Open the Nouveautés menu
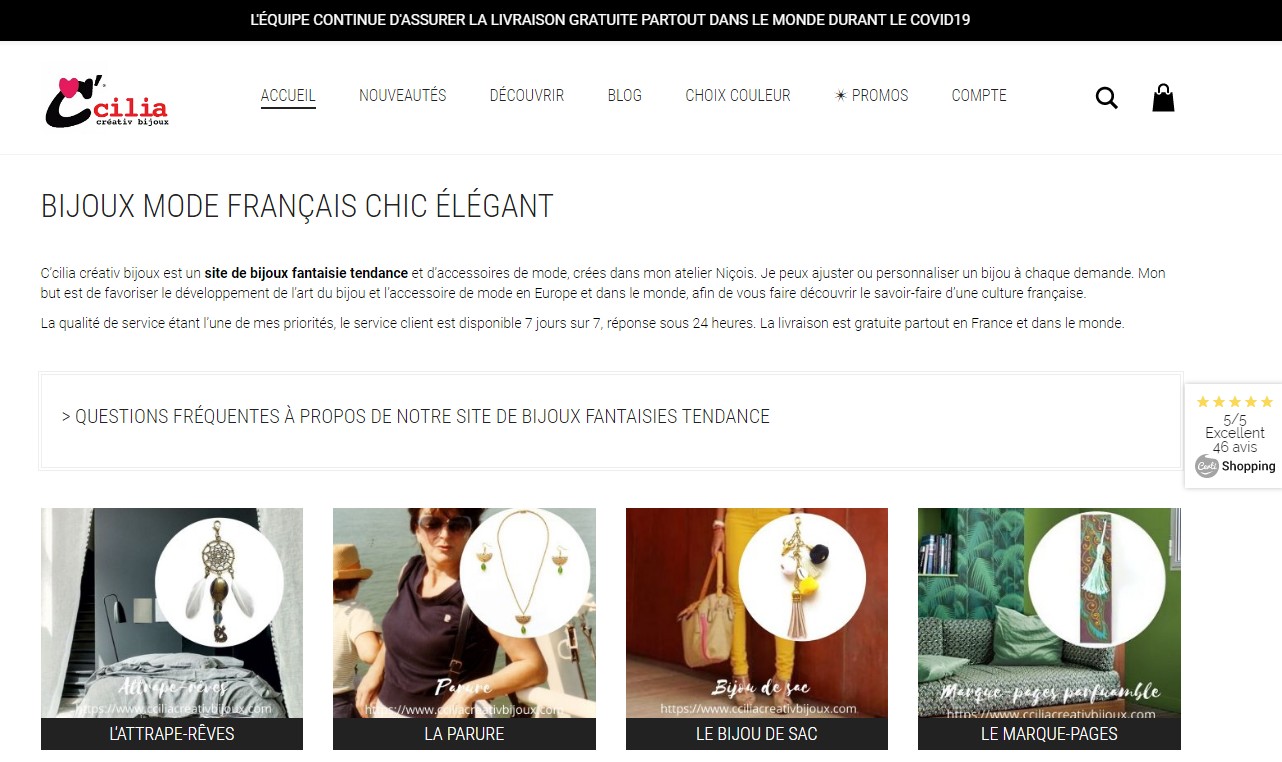1282x762 pixels. [403, 96]
